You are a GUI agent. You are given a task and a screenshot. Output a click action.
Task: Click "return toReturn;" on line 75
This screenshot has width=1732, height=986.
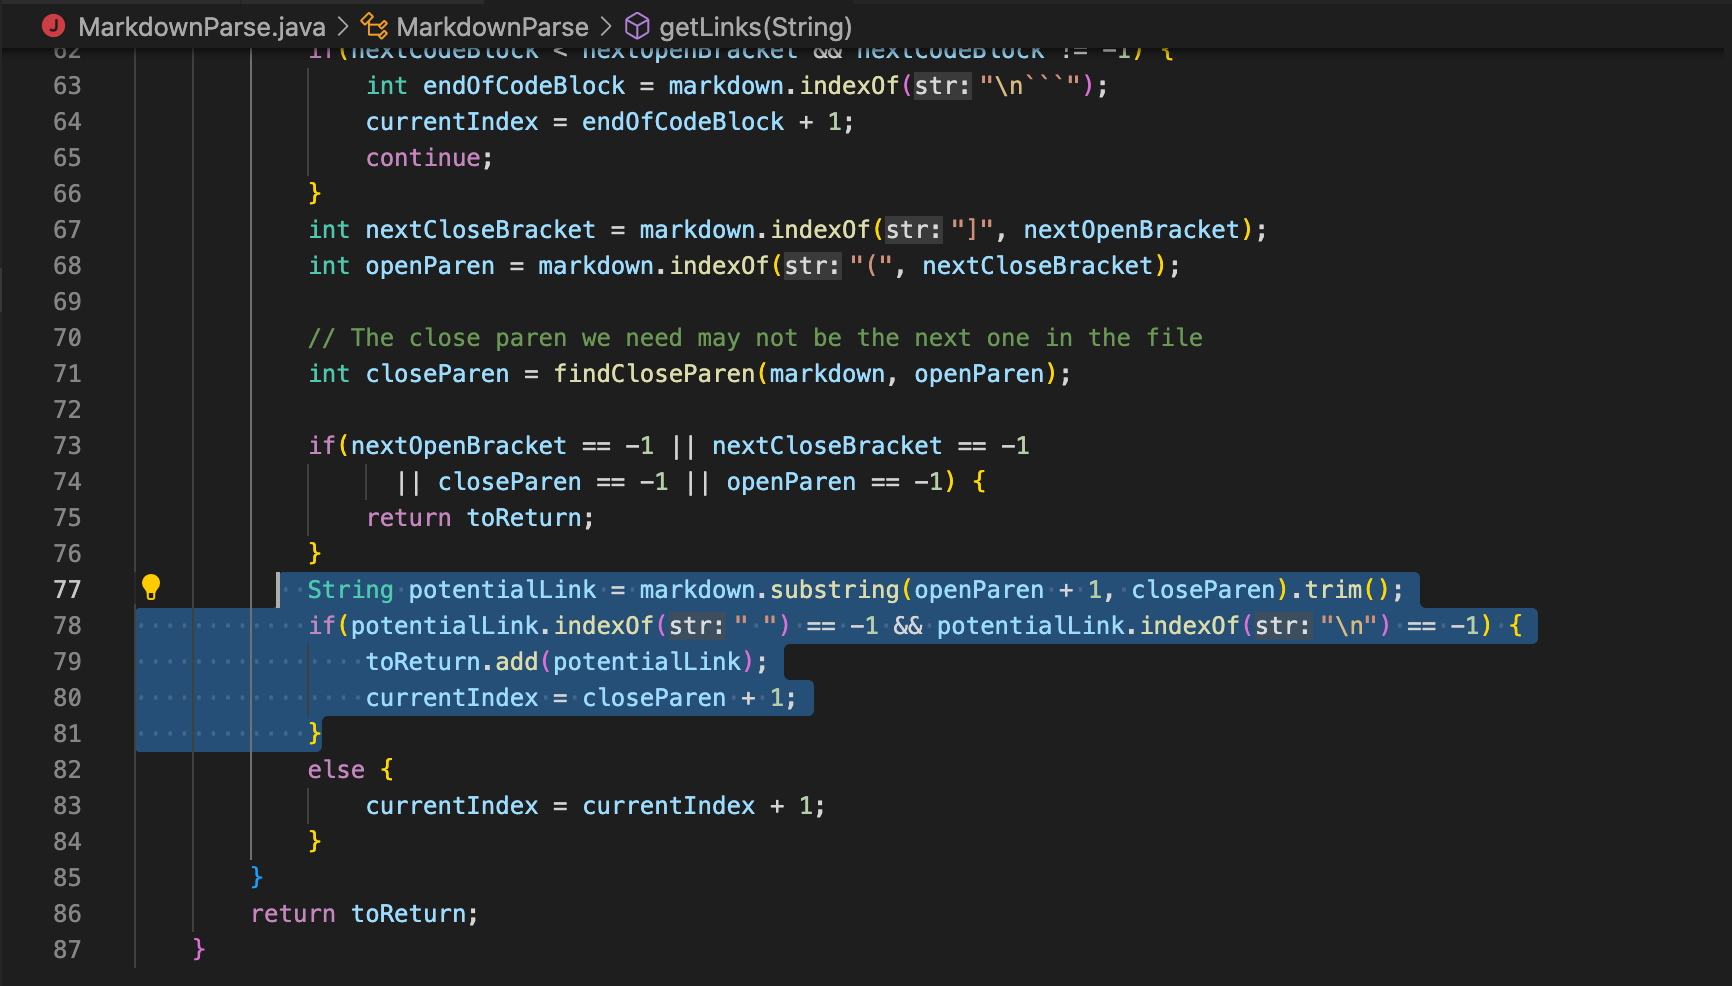(480, 518)
